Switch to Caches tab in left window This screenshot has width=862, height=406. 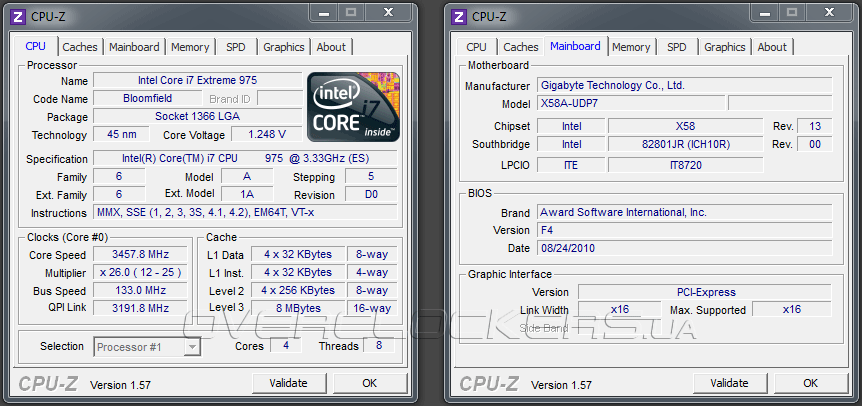[80, 47]
